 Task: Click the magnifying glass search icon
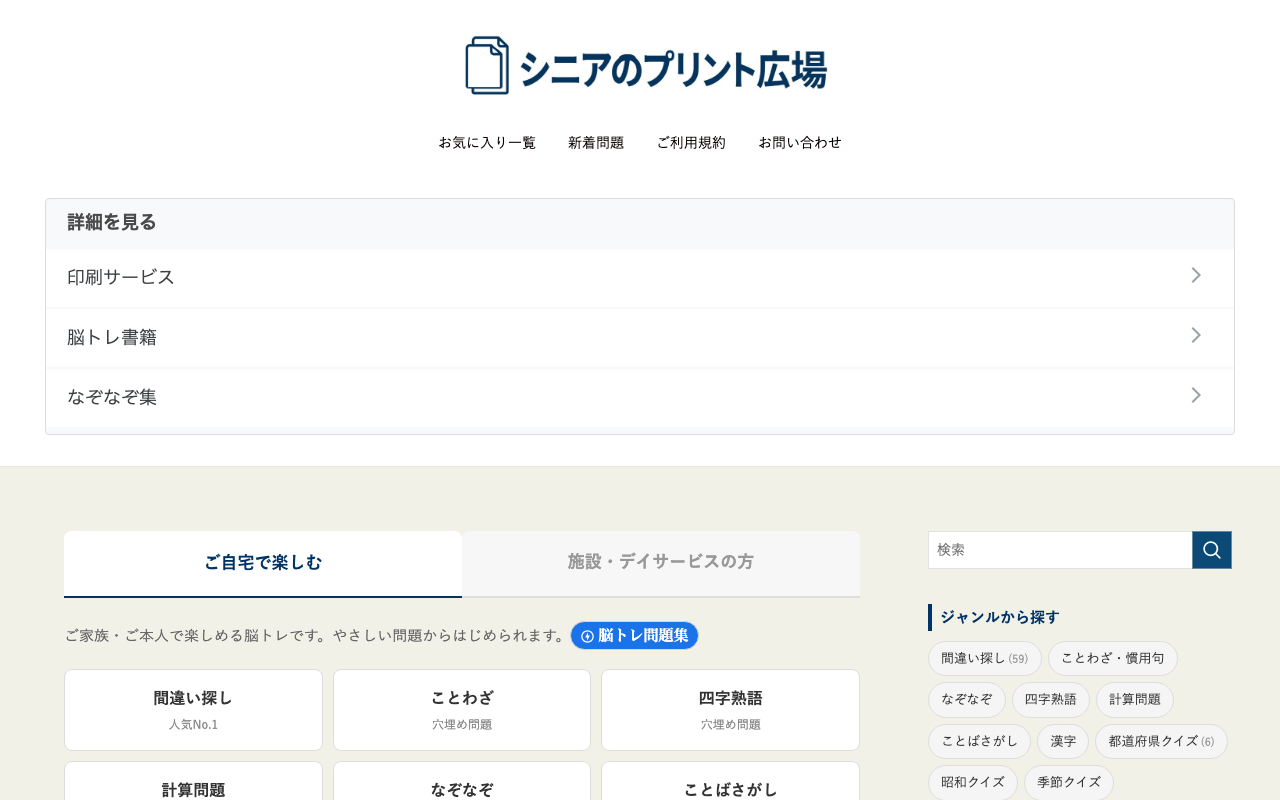coord(1211,549)
